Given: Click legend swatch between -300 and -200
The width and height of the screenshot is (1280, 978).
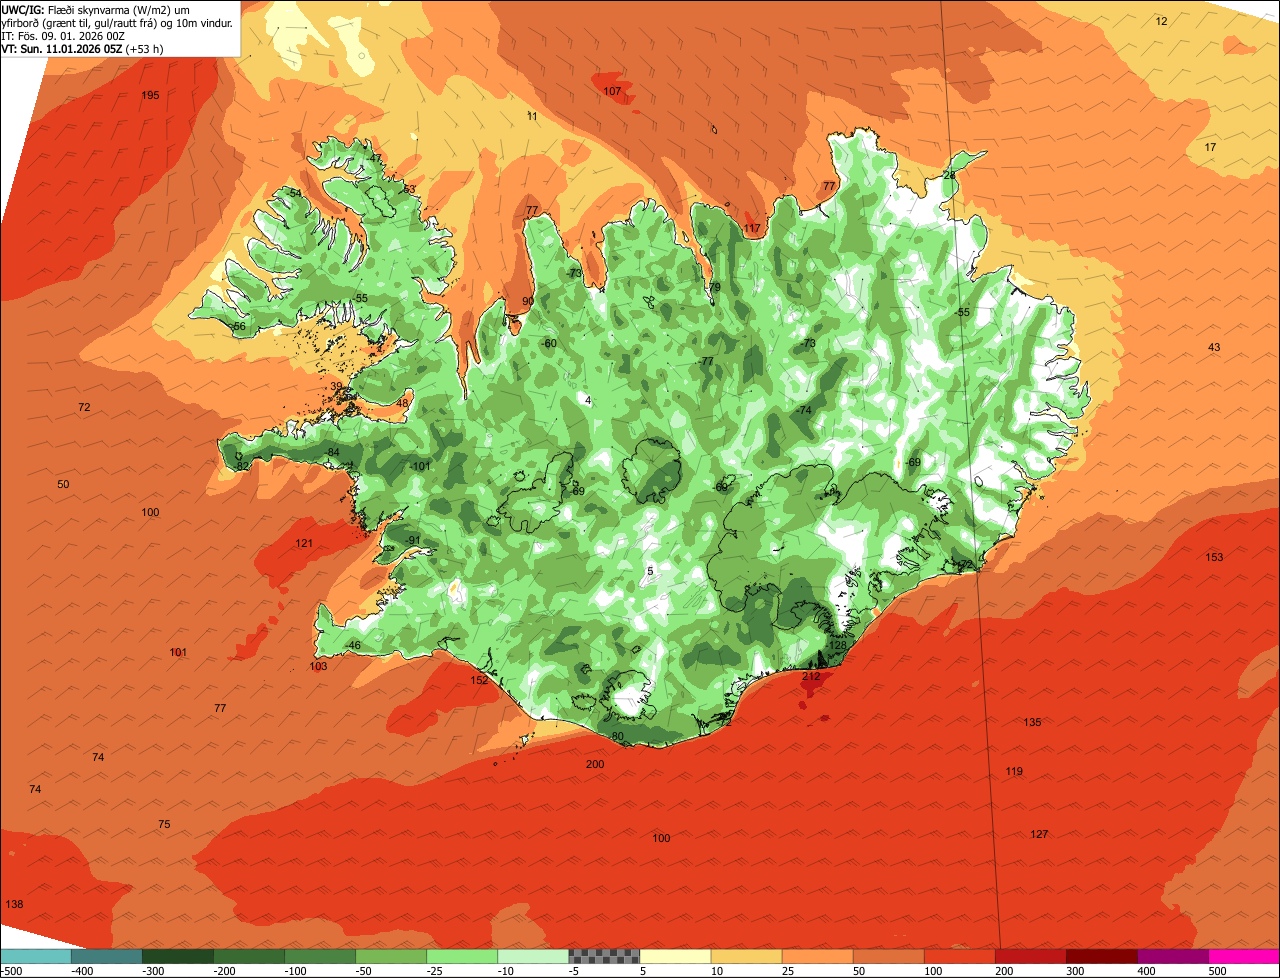Looking at the screenshot, I should point(178,956).
